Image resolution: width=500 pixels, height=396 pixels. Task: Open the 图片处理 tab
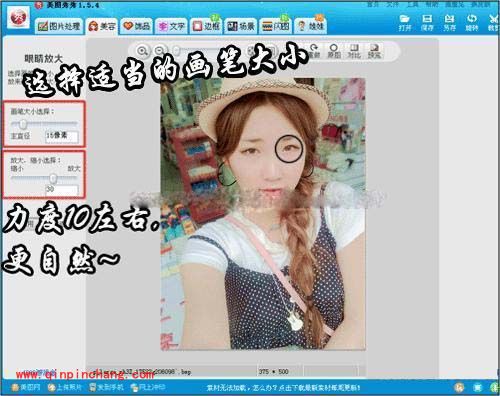click(x=59, y=26)
